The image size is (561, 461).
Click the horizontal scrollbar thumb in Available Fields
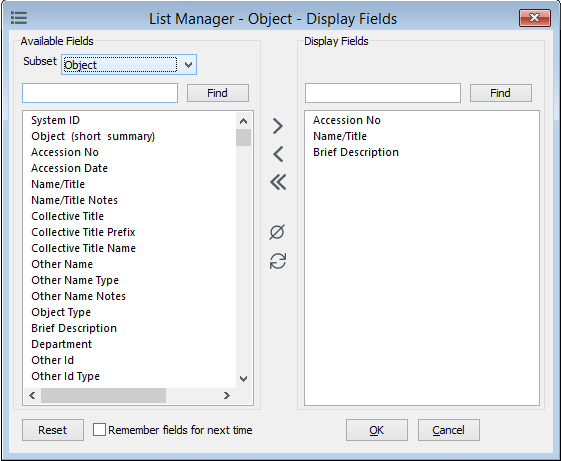[x=103, y=396]
